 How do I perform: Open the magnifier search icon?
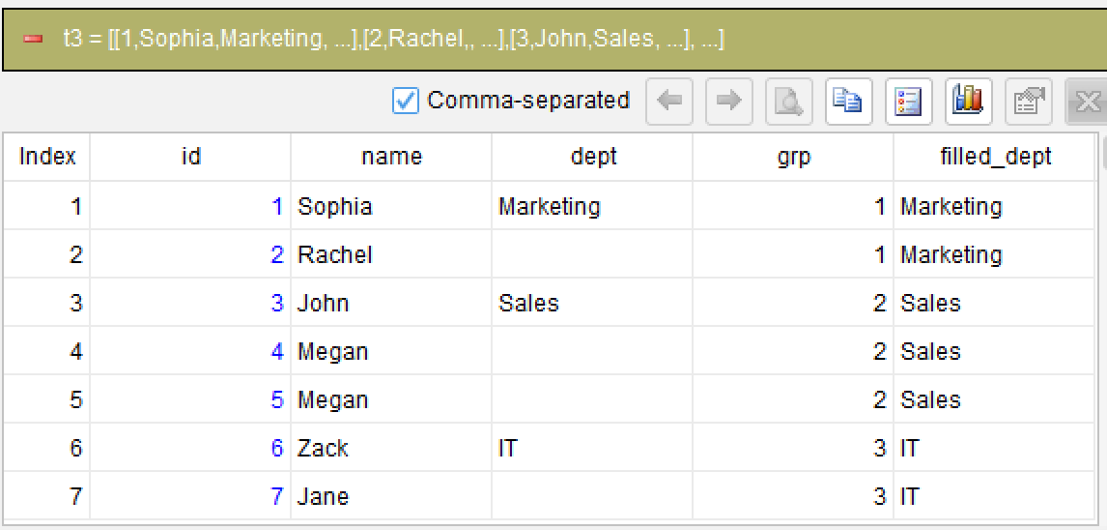coord(789,101)
